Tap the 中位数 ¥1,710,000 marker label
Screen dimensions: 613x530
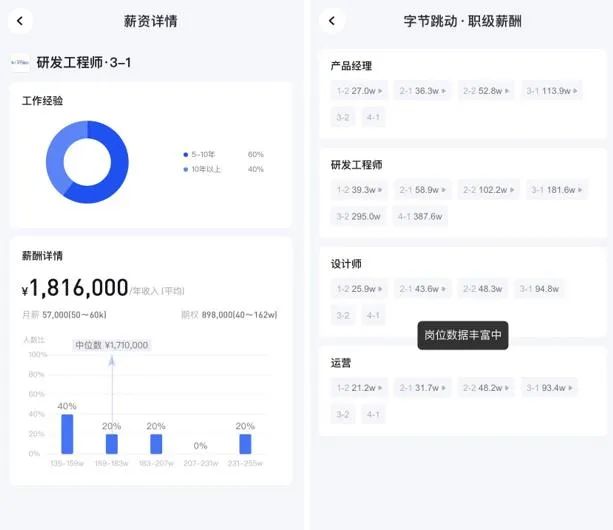pyautogui.click(x=112, y=345)
